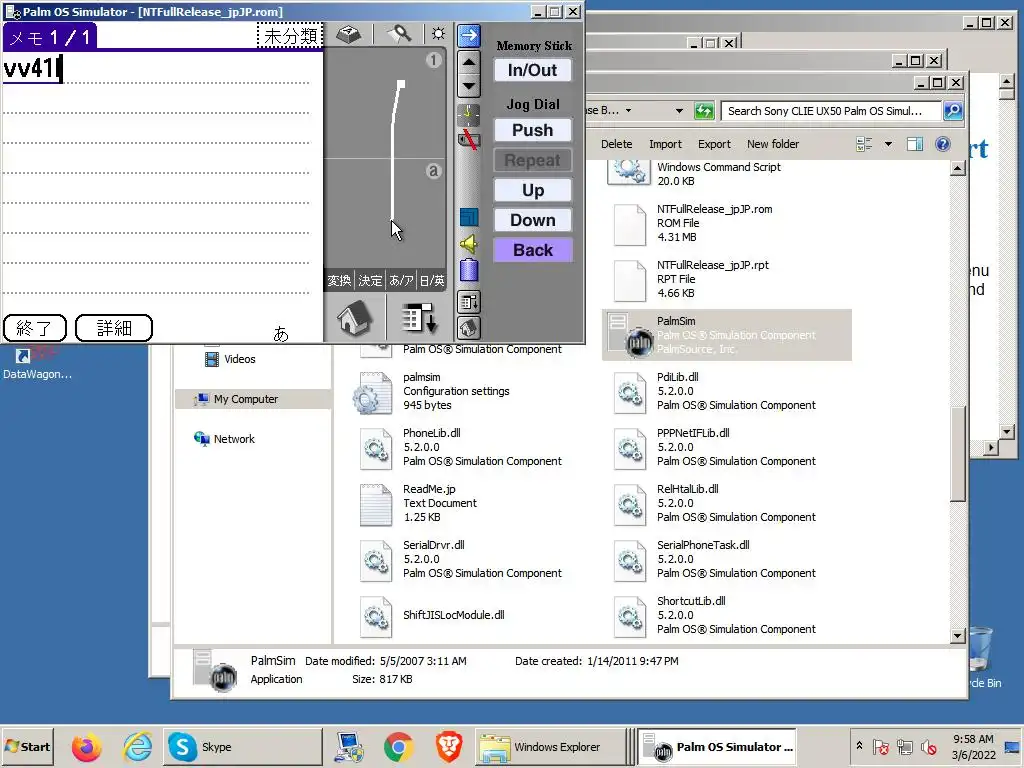Click the brightness sun icon in Palm simulator

click(x=438, y=34)
